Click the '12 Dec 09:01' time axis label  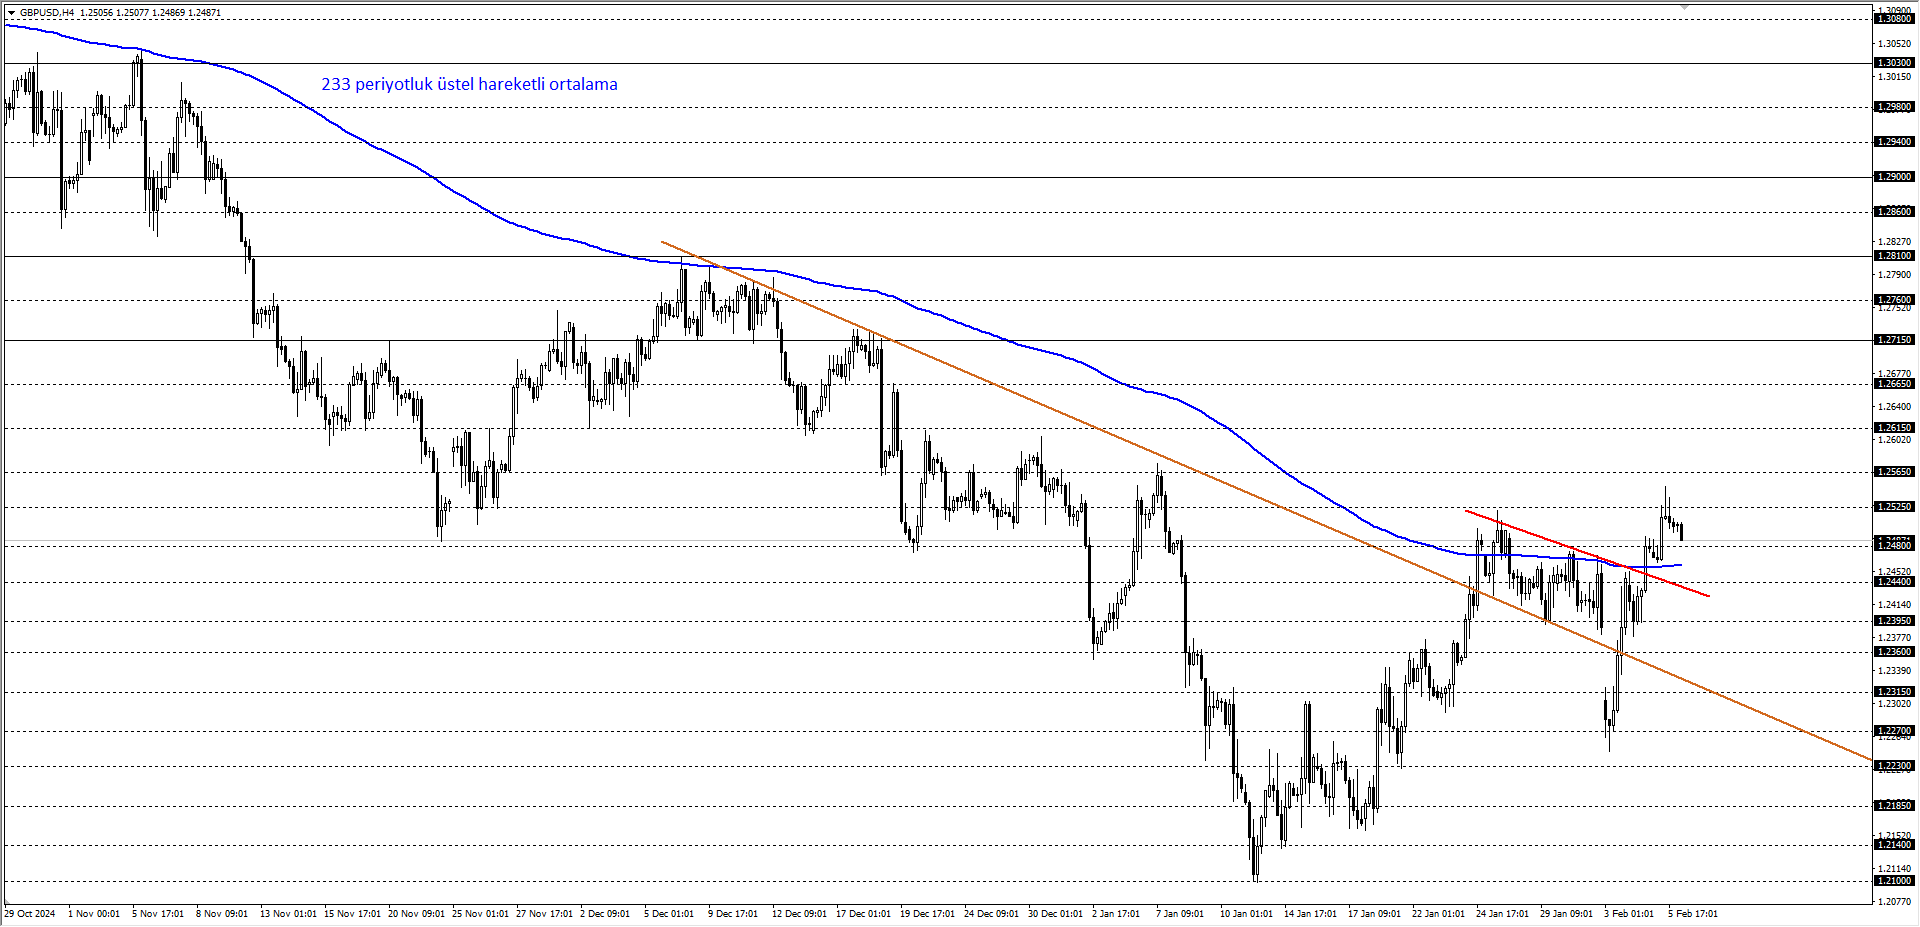800,914
